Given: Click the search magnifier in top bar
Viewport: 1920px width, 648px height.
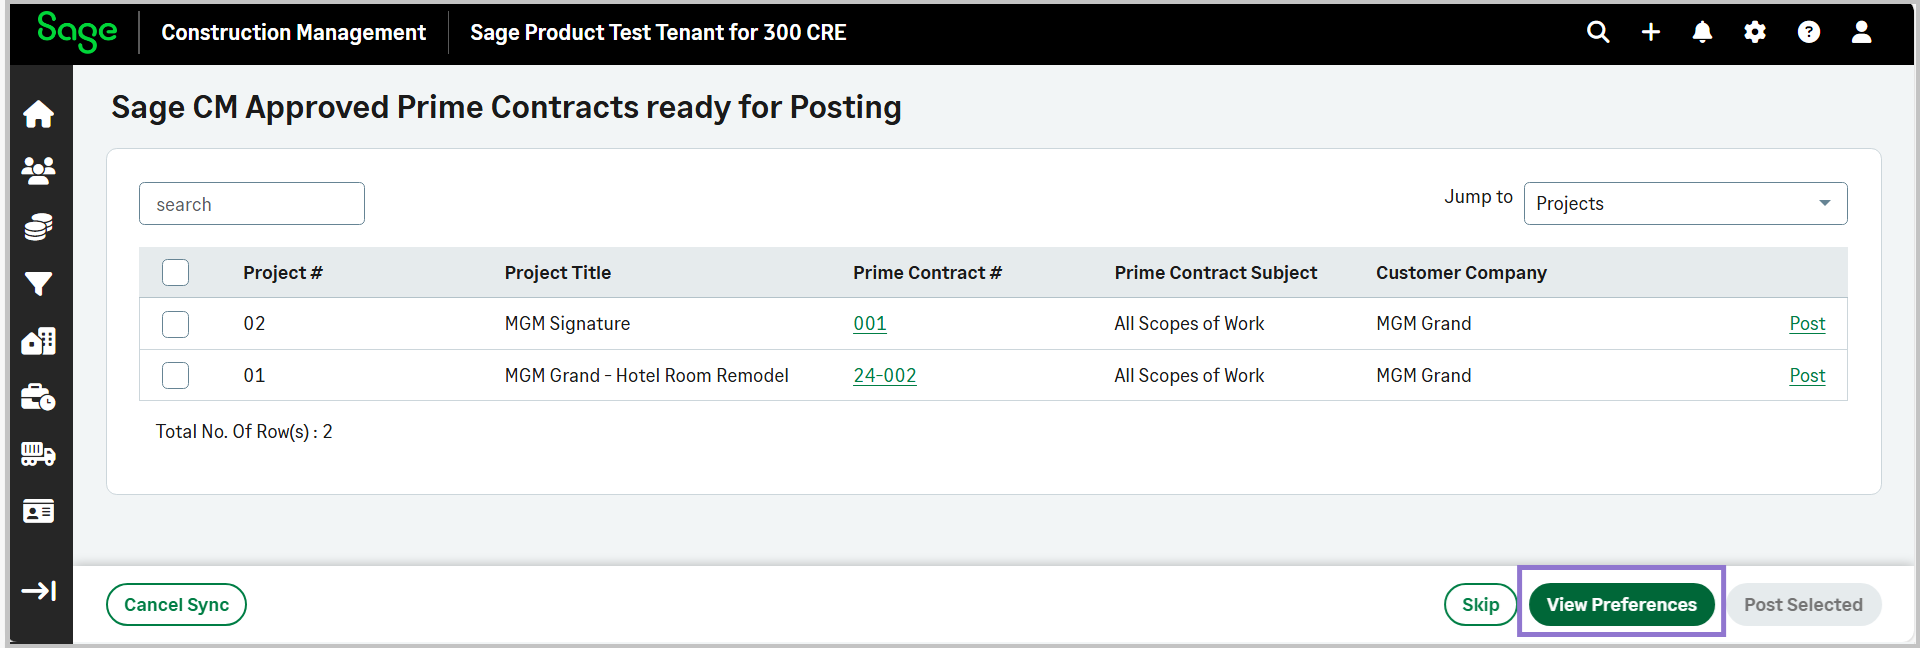Looking at the screenshot, I should coord(1598,32).
